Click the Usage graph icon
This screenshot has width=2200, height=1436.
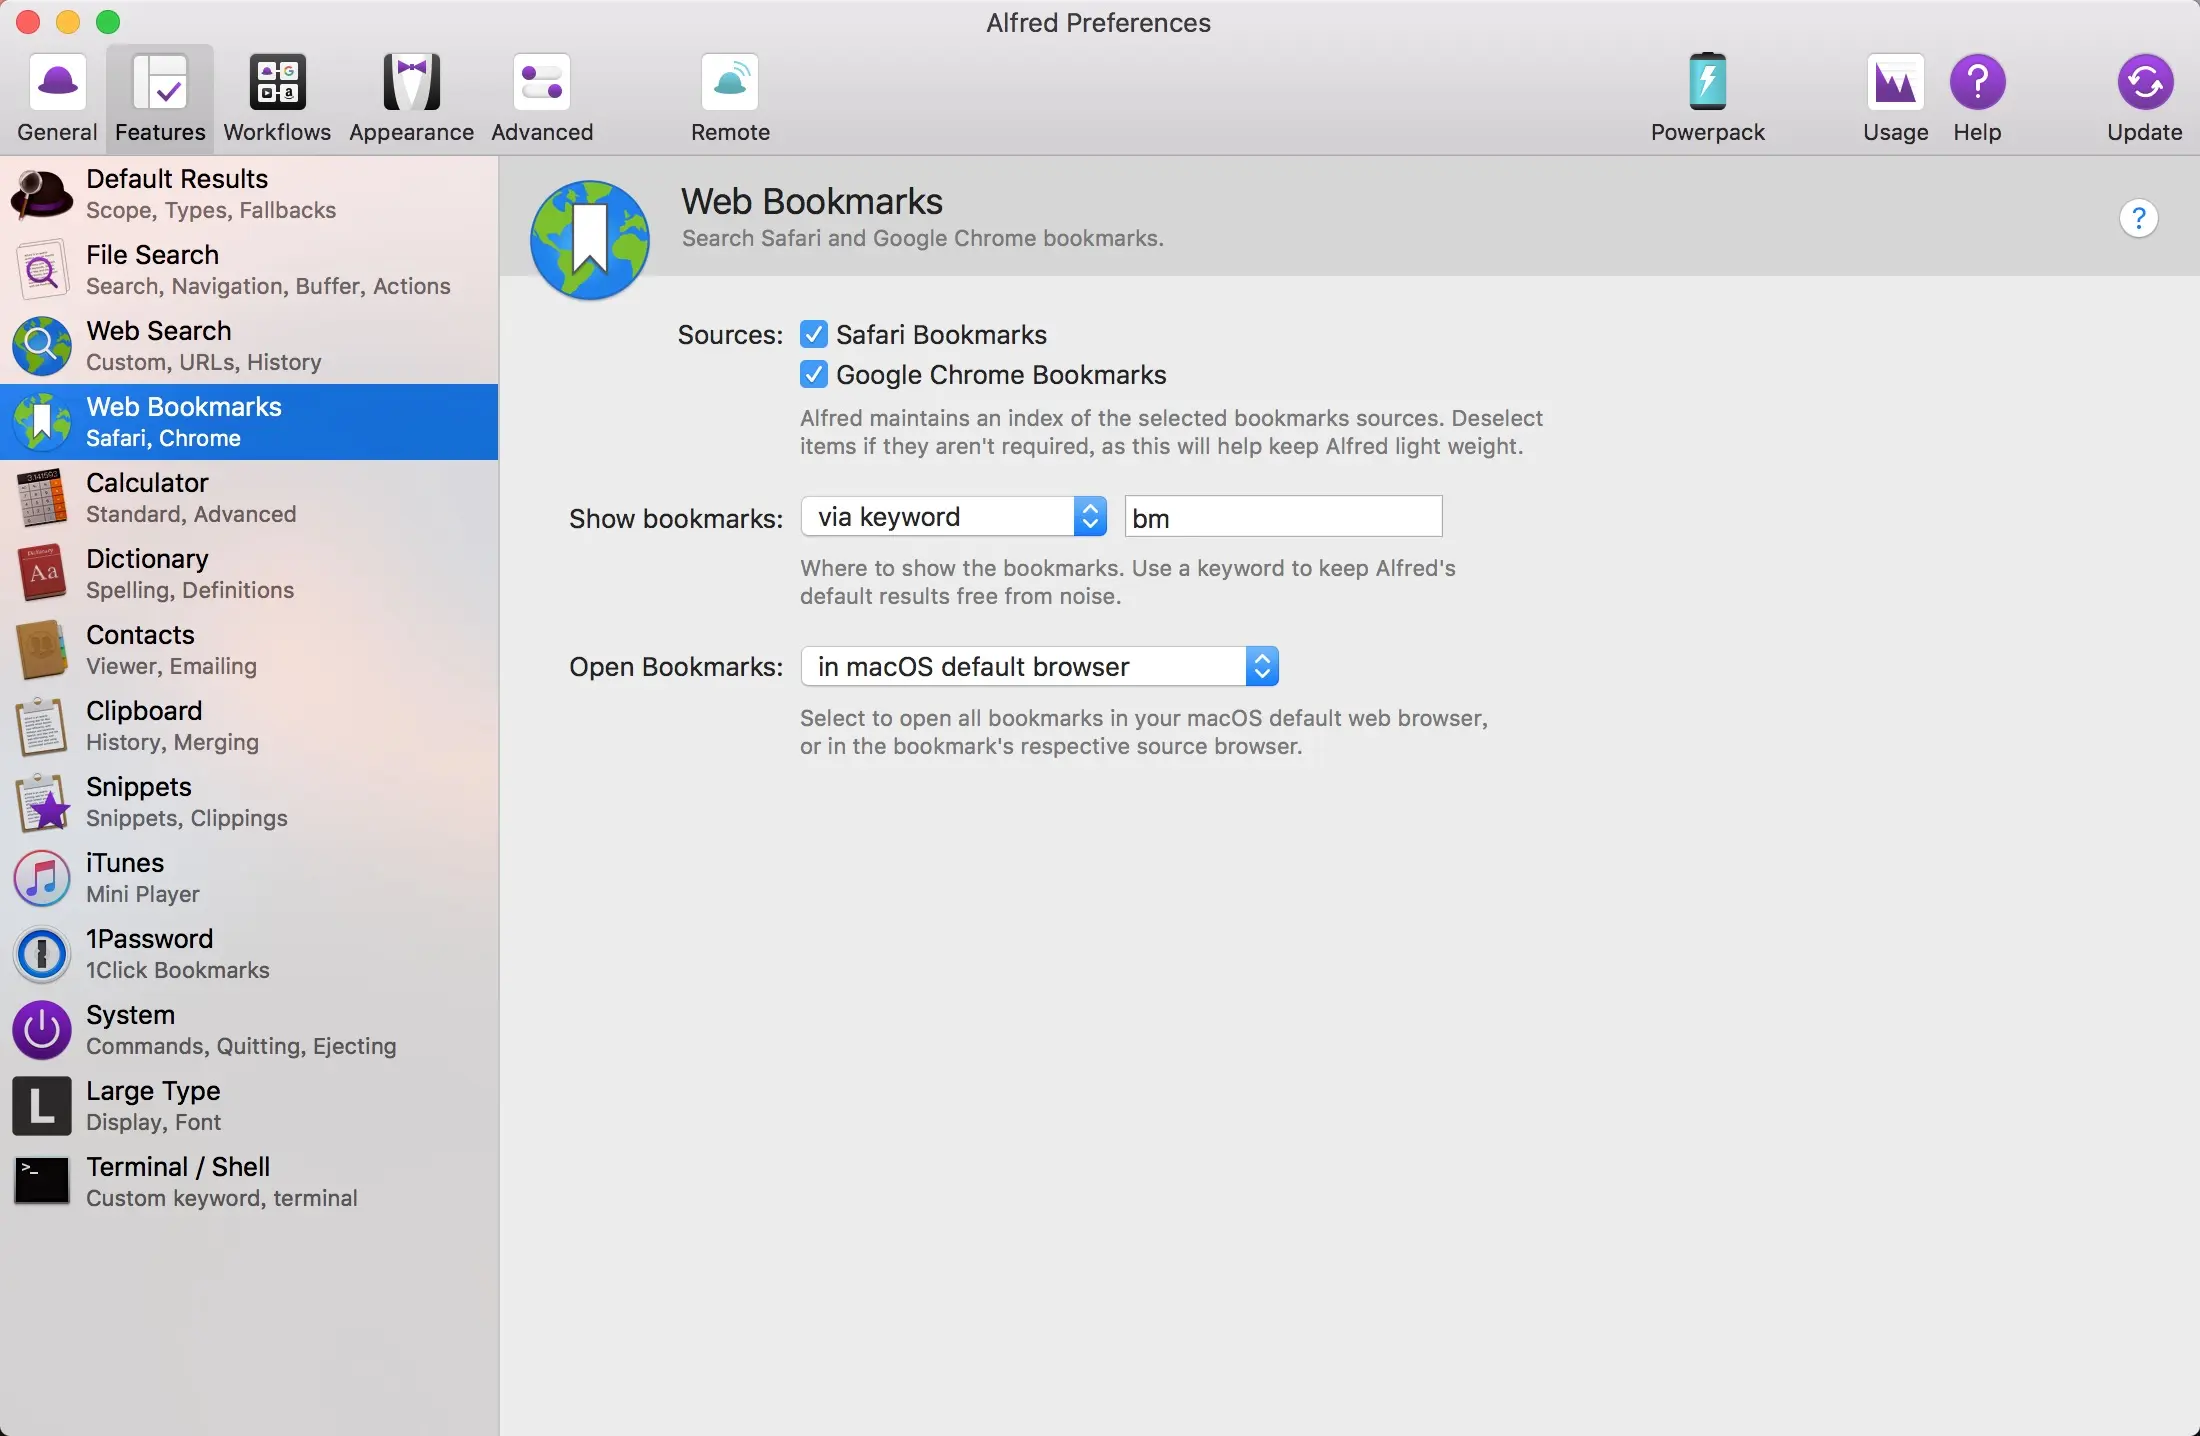(x=1895, y=83)
